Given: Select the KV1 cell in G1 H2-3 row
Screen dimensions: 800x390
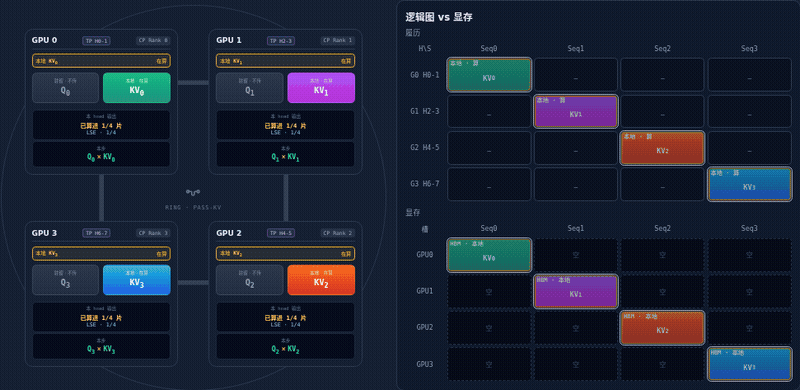Looking at the screenshot, I should click(x=576, y=111).
